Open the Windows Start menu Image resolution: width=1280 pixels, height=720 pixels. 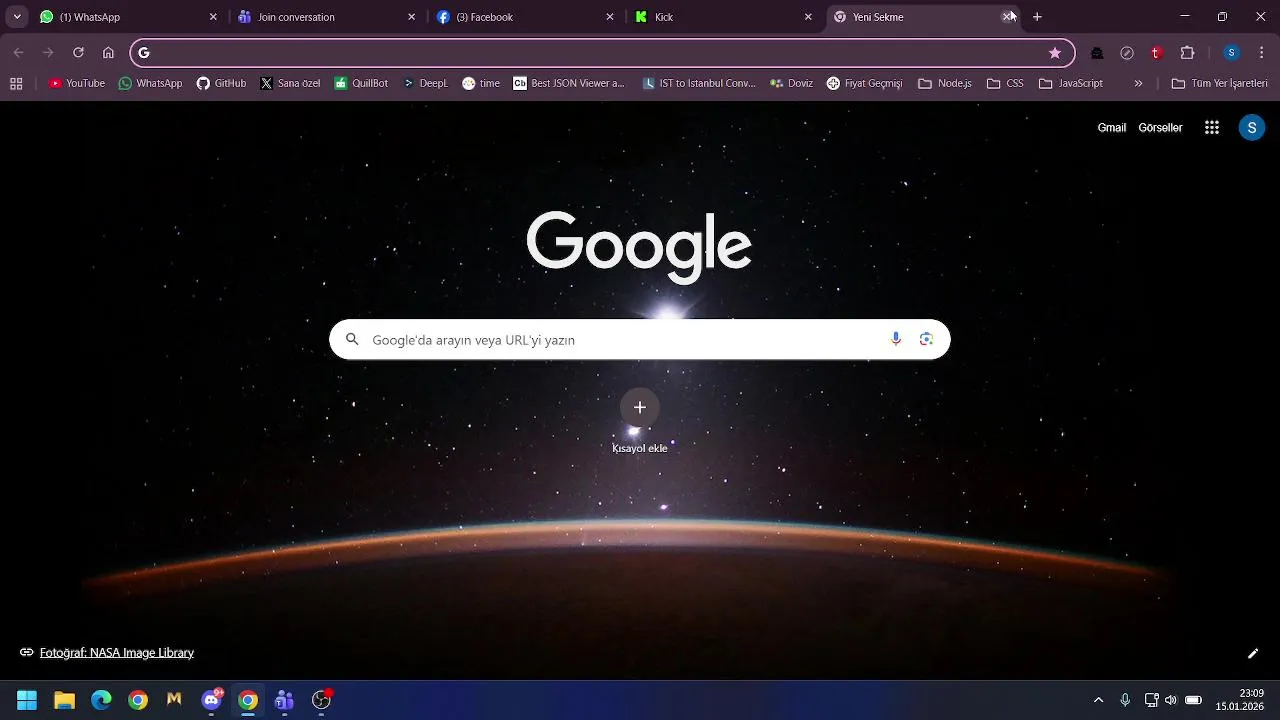tap(27, 700)
